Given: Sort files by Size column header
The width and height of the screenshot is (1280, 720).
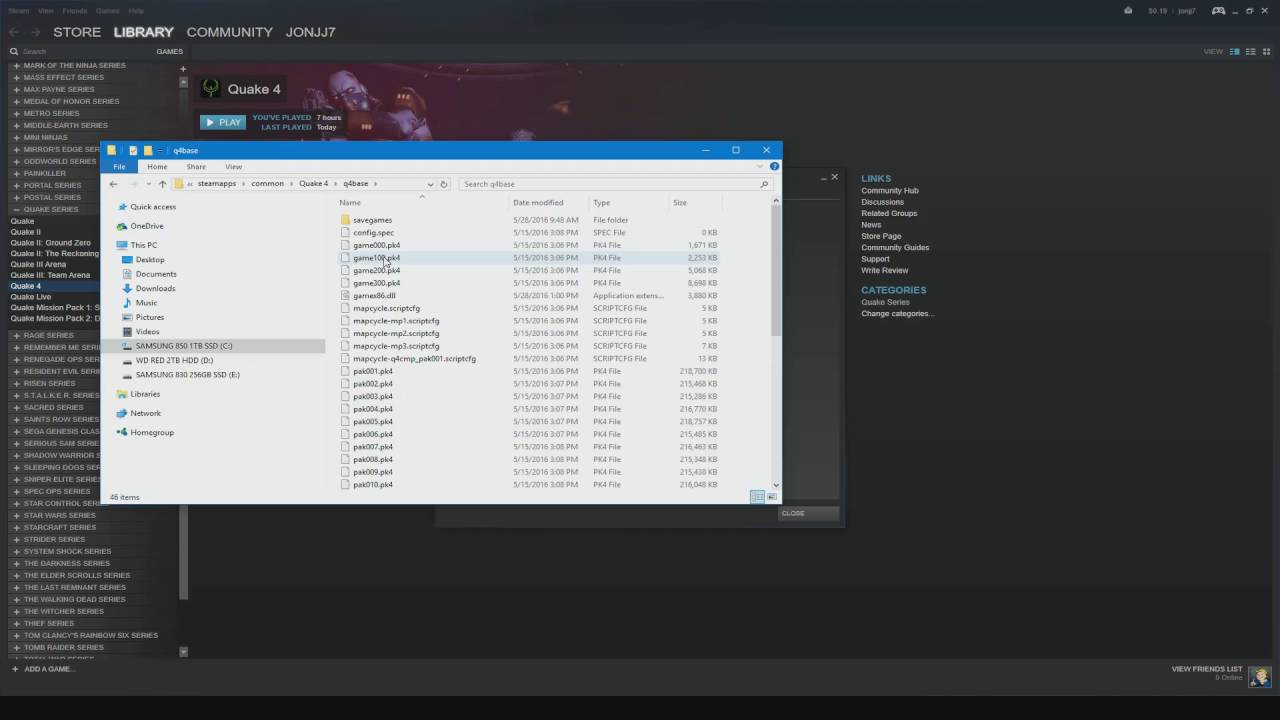Looking at the screenshot, I should tap(680, 203).
